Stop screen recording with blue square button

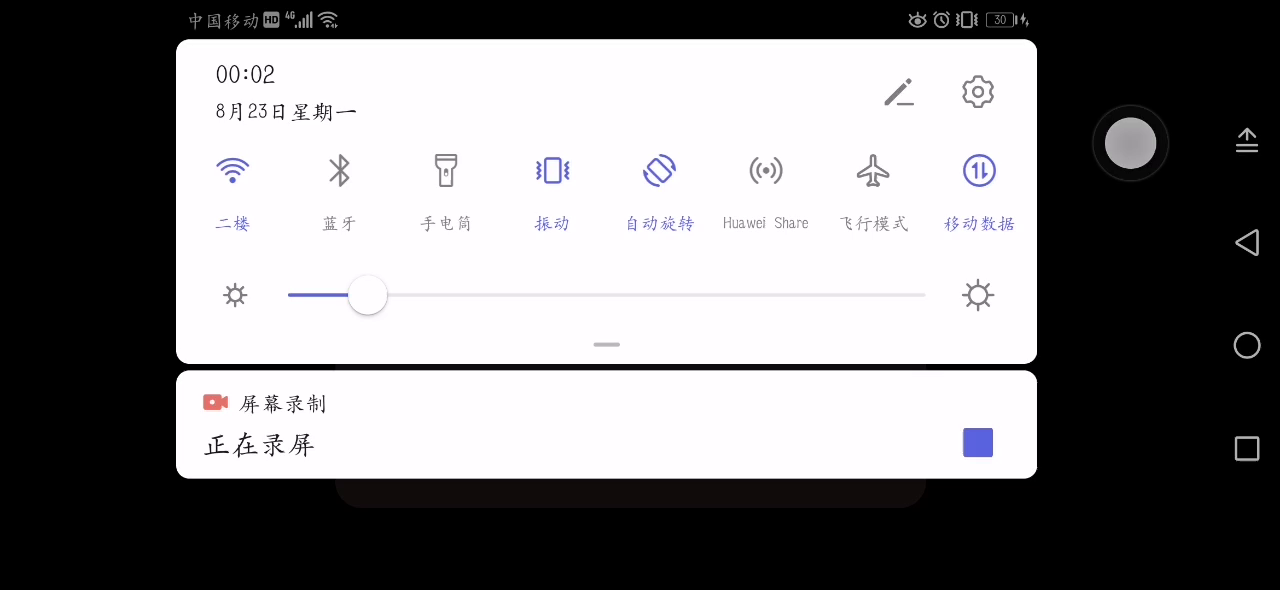click(978, 443)
